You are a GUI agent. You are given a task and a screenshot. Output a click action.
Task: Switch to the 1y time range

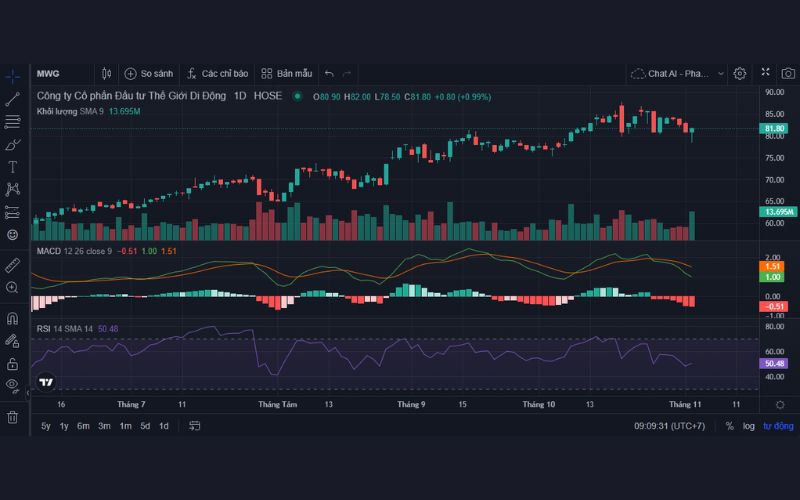64,426
